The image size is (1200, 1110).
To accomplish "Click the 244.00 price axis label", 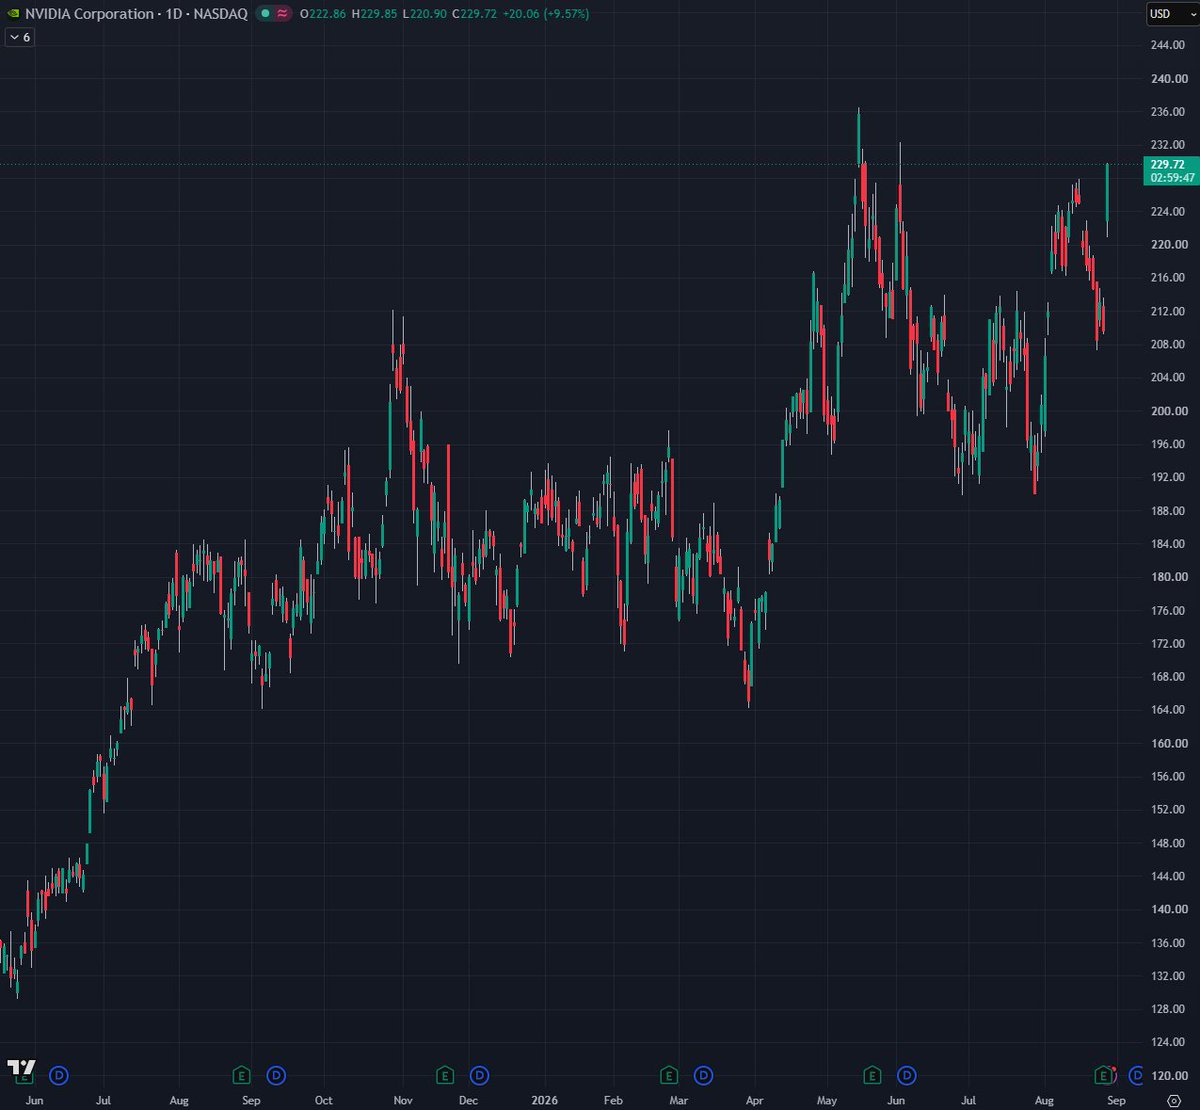I will tap(1169, 46).
